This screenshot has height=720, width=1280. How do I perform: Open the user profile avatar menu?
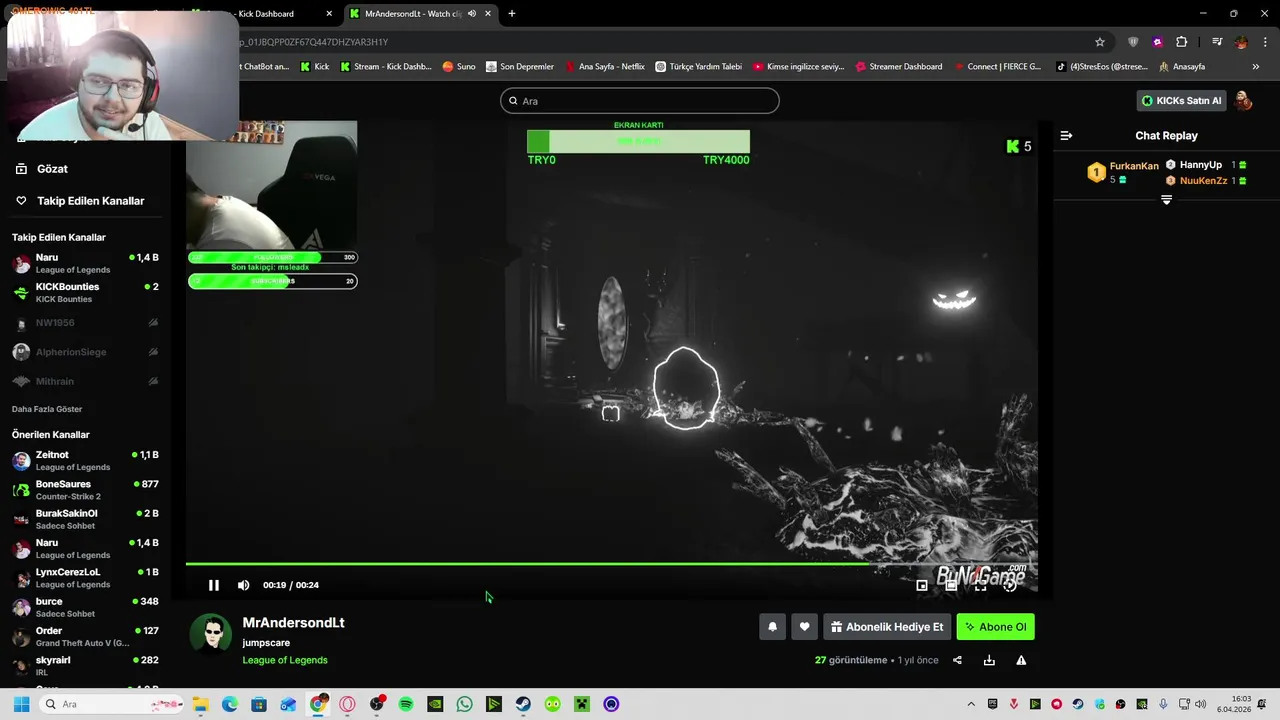[x=1243, y=101]
